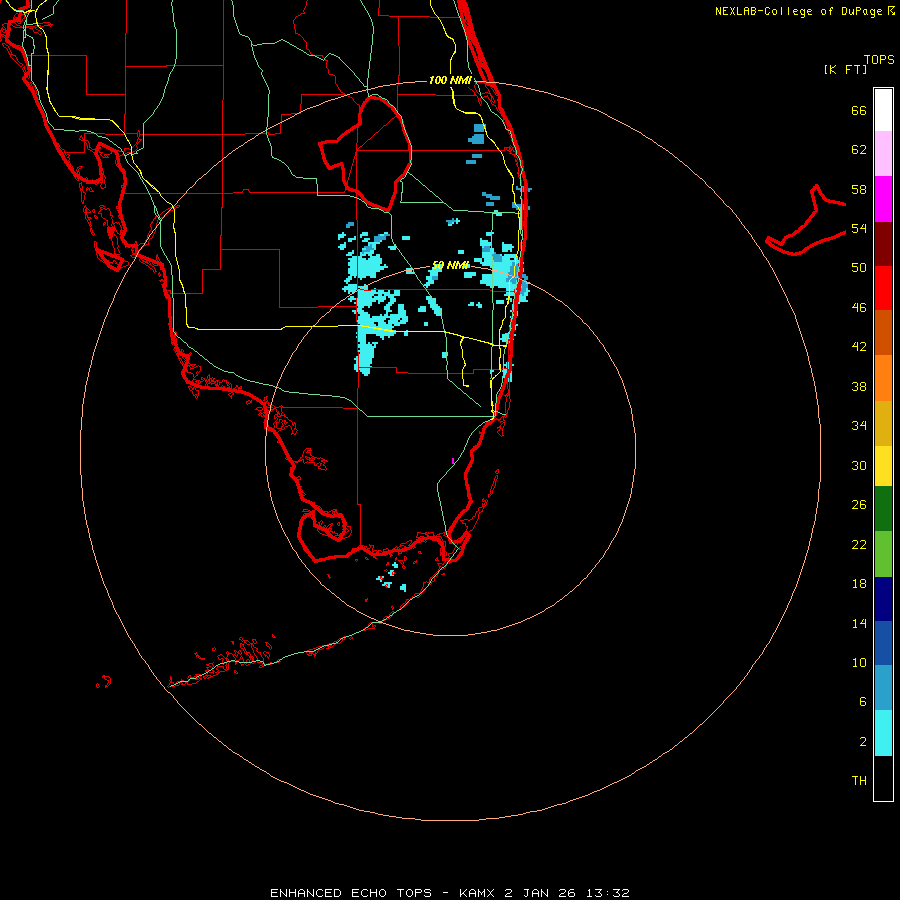Click the black TH threshold legend swatch
Image resolution: width=900 pixels, height=900 pixels.
point(883,778)
